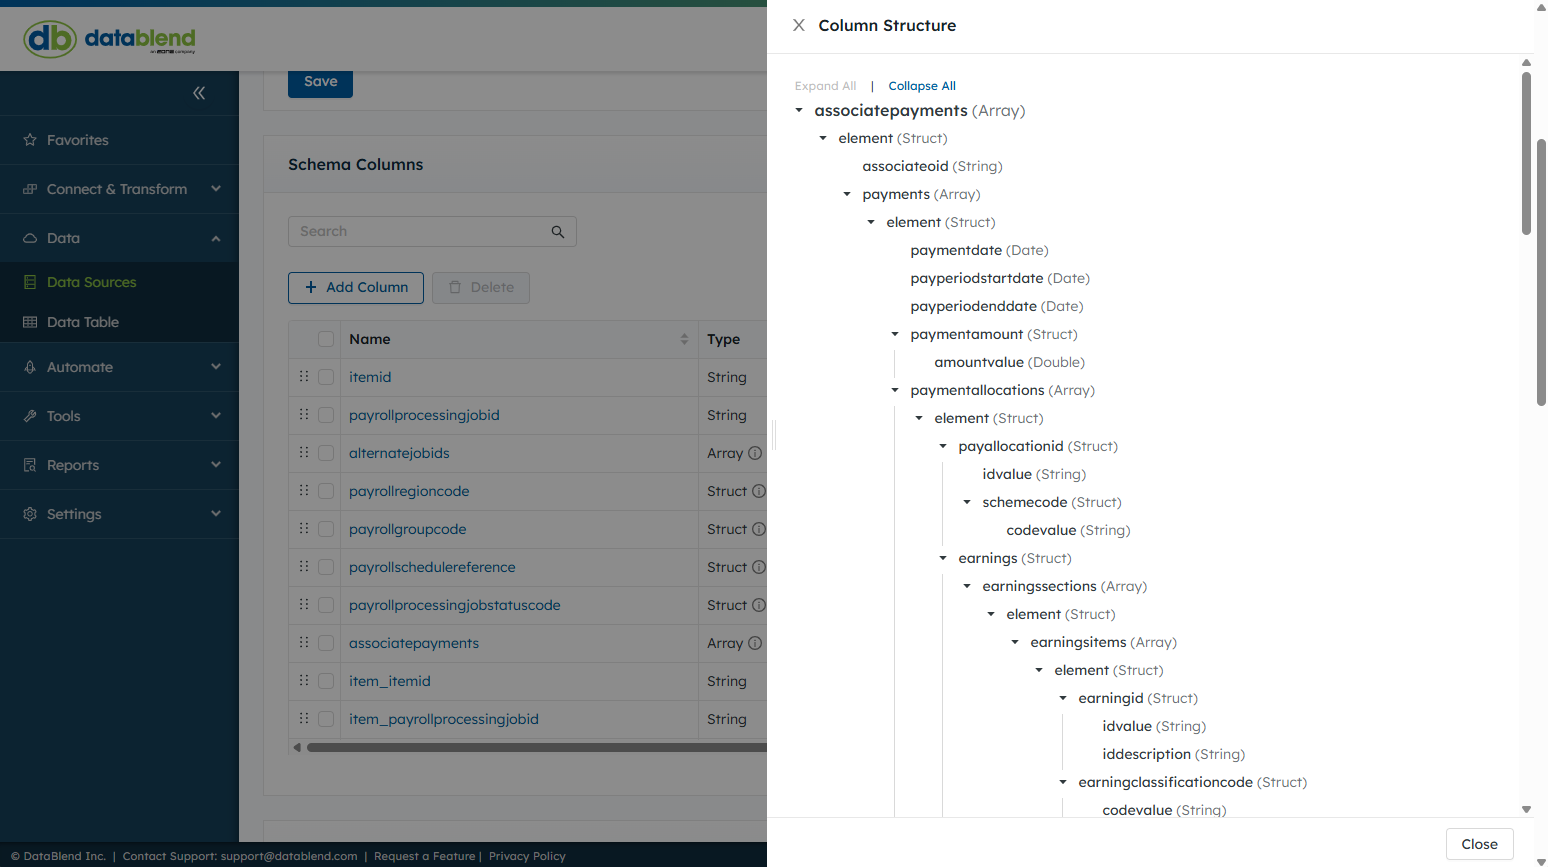This screenshot has height=867, width=1548.
Task: Collapse the sidebar with double-chevron icon
Action: coord(199,93)
